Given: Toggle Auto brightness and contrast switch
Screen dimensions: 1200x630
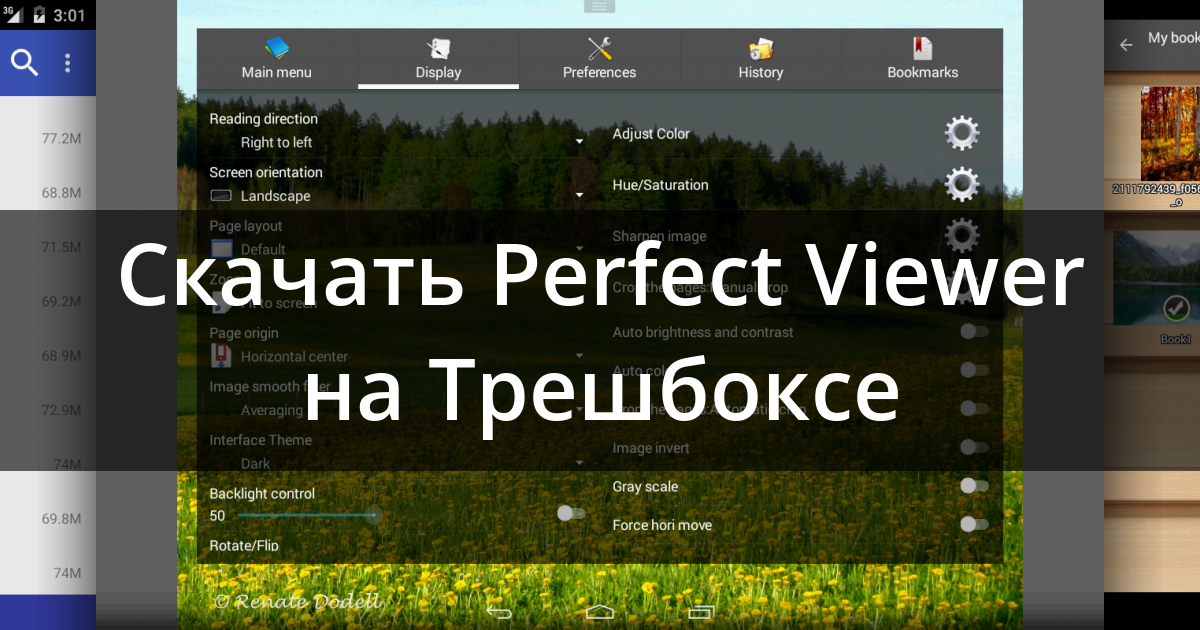Looking at the screenshot, I should (x=973, y=331).
